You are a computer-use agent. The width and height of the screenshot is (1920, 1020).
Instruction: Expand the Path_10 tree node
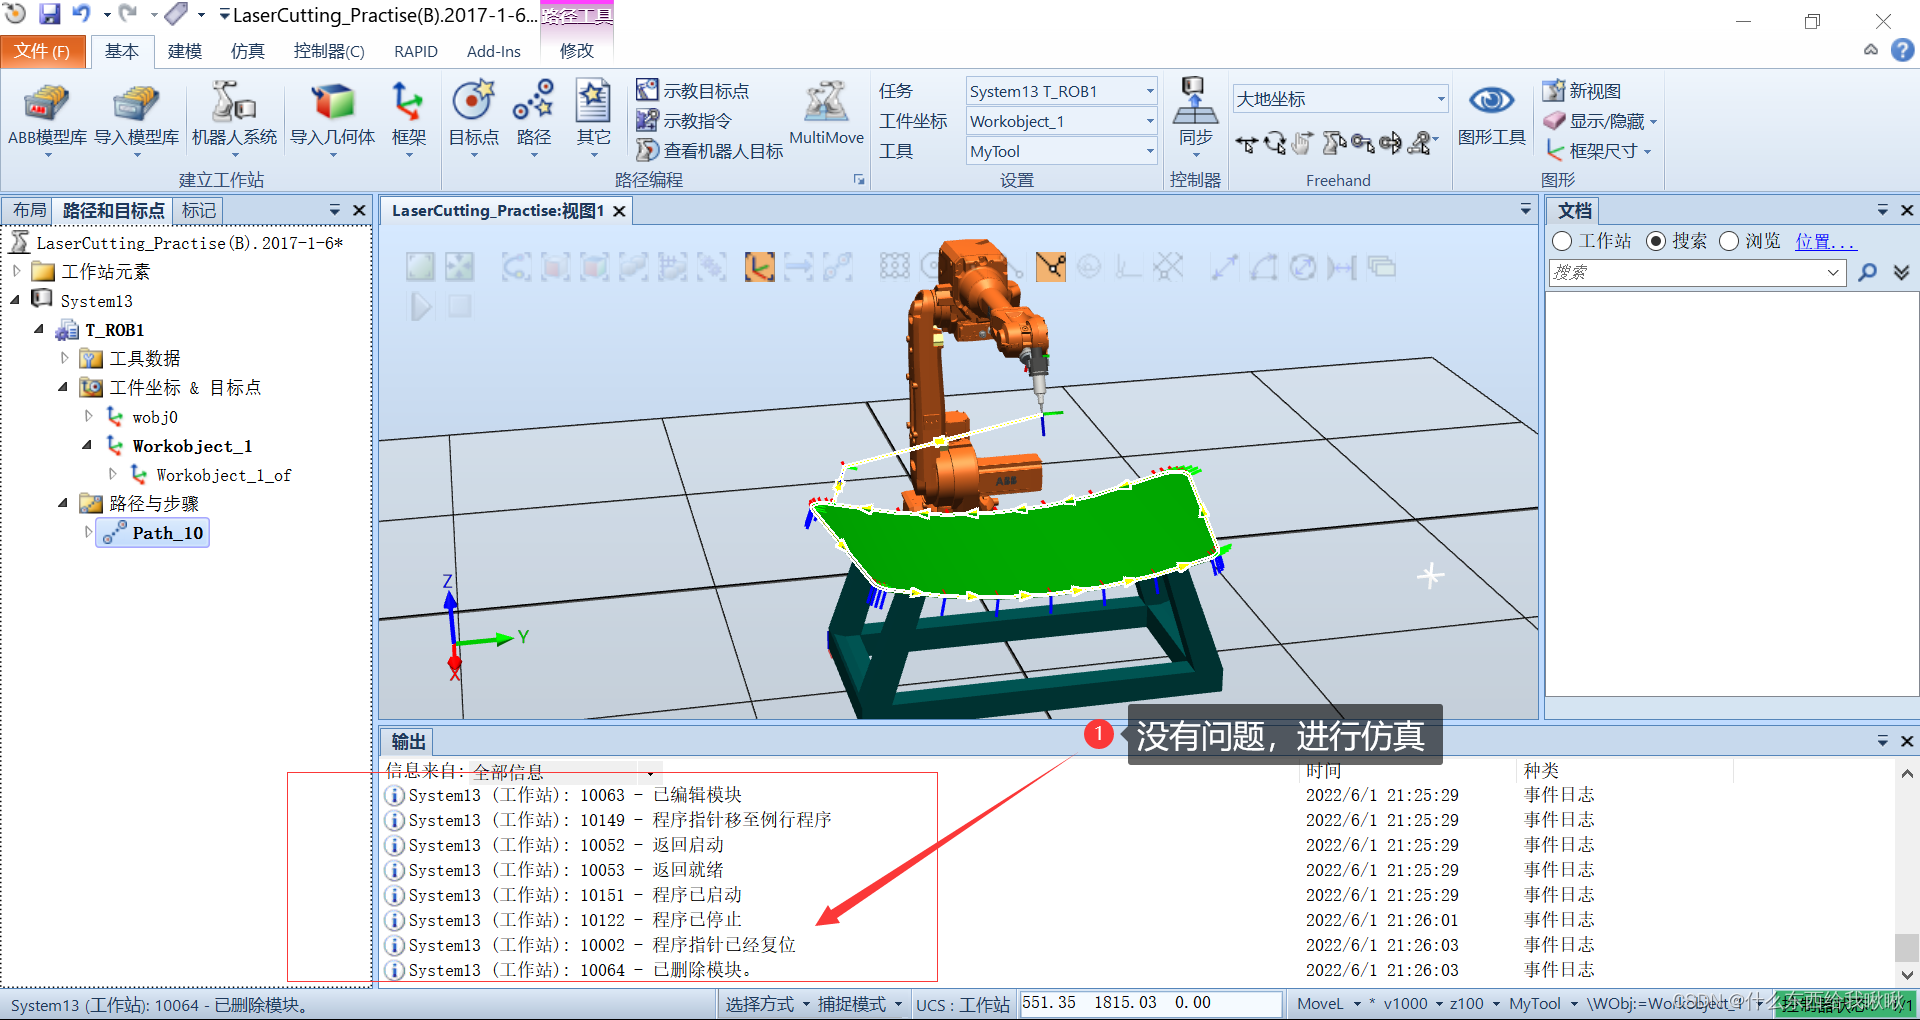click(89, 532)
